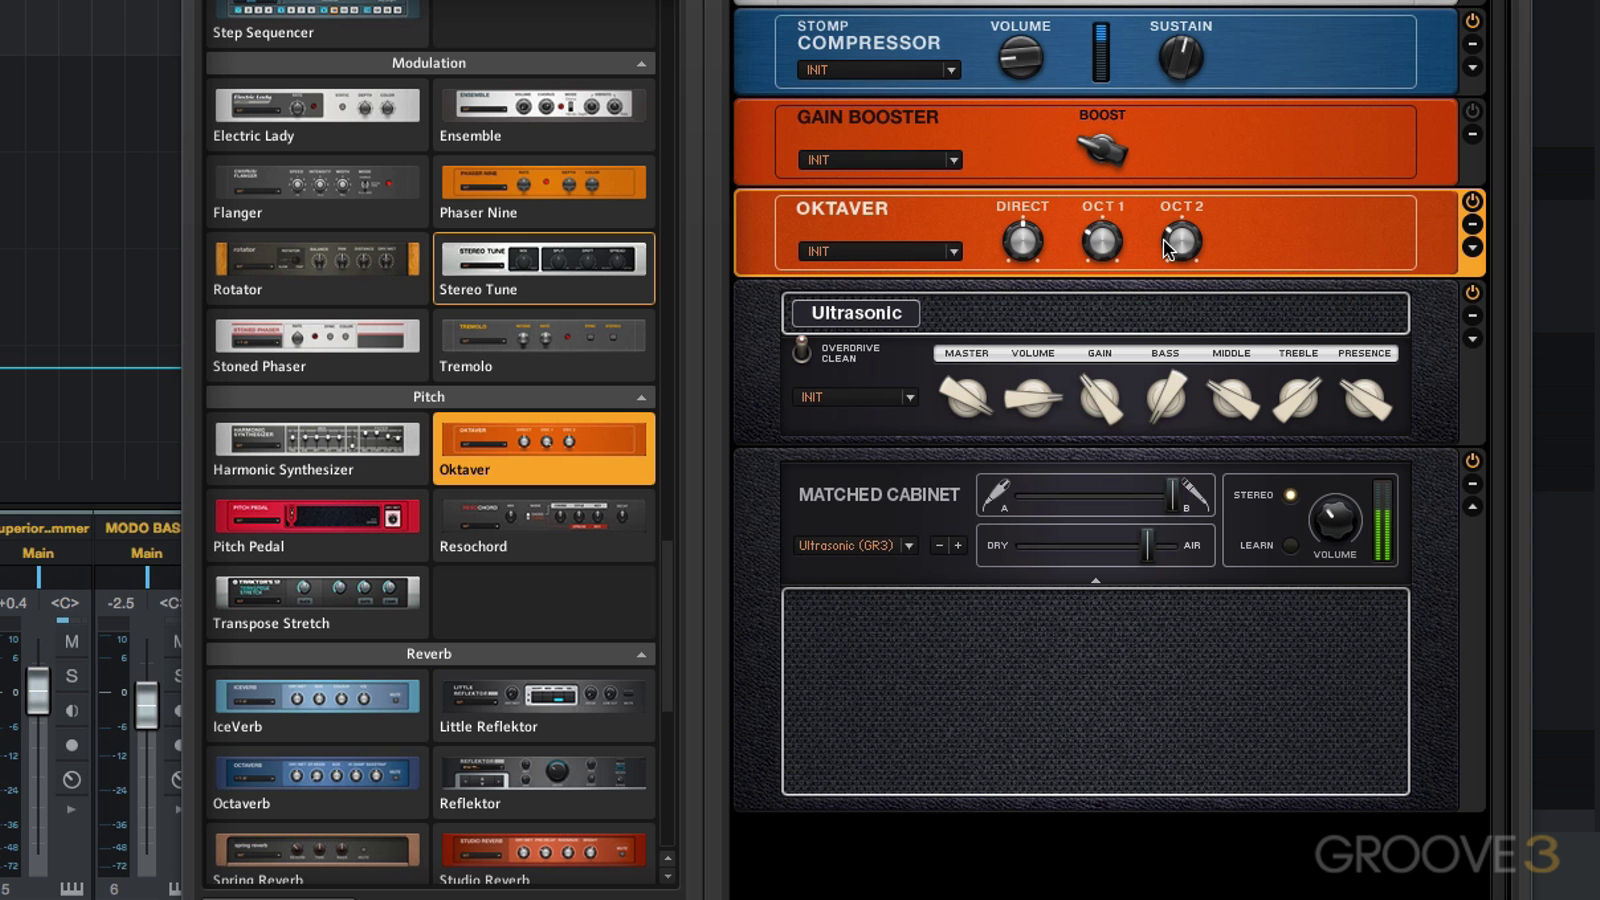Click the DRY/AIR slider handle
1600x900 pixels.
coord(1149,545)
